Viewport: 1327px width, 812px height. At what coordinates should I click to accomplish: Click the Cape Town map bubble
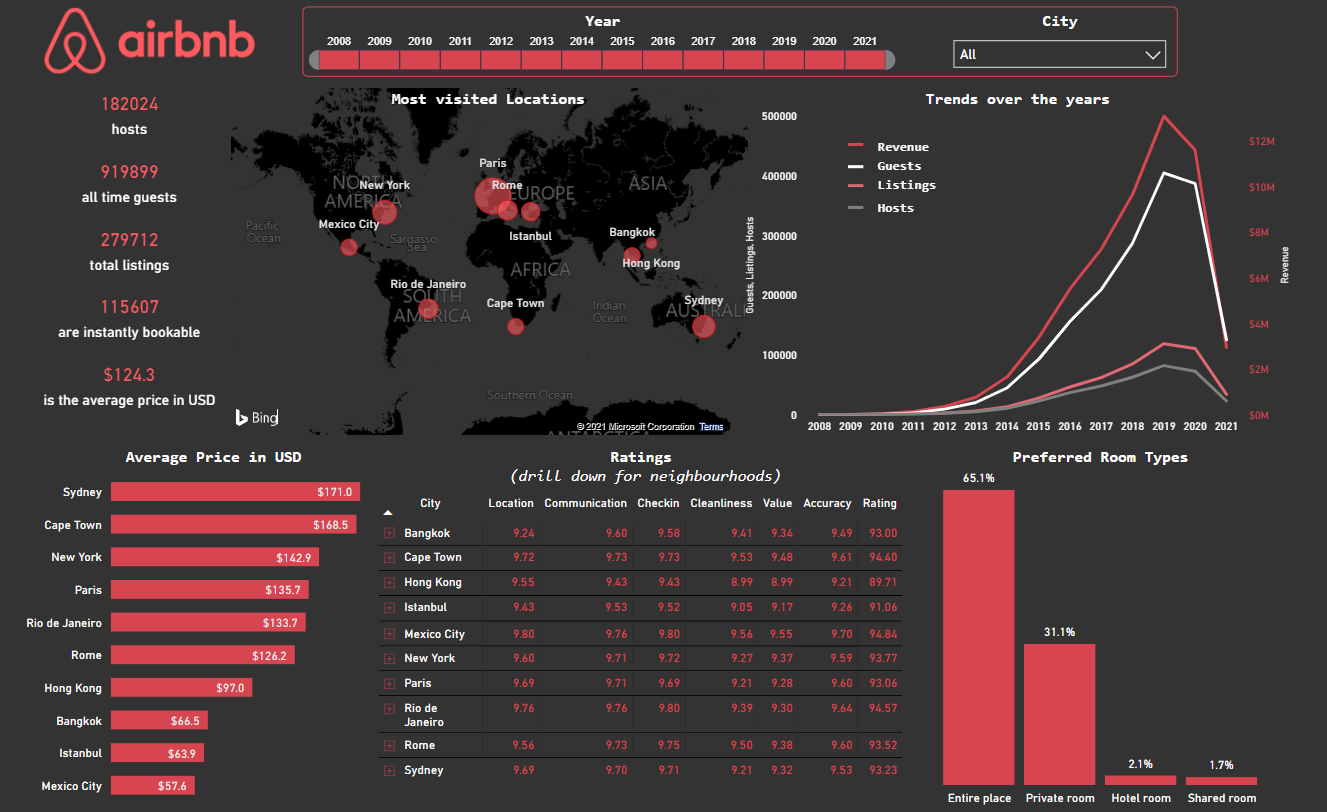516,326
